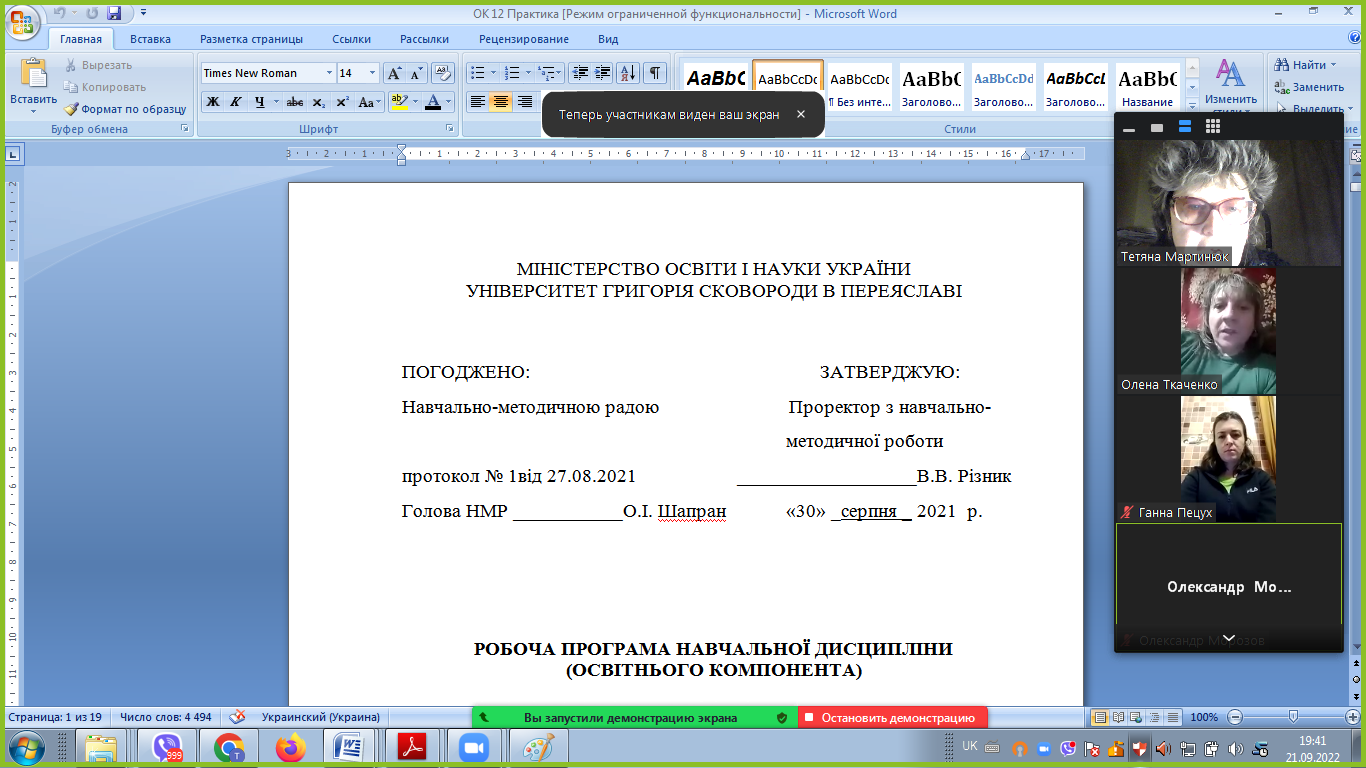Viewport: 1366px width, 768px height.
Task: Show paragraph marks pilcrow icon
Action: coord(655,73)
